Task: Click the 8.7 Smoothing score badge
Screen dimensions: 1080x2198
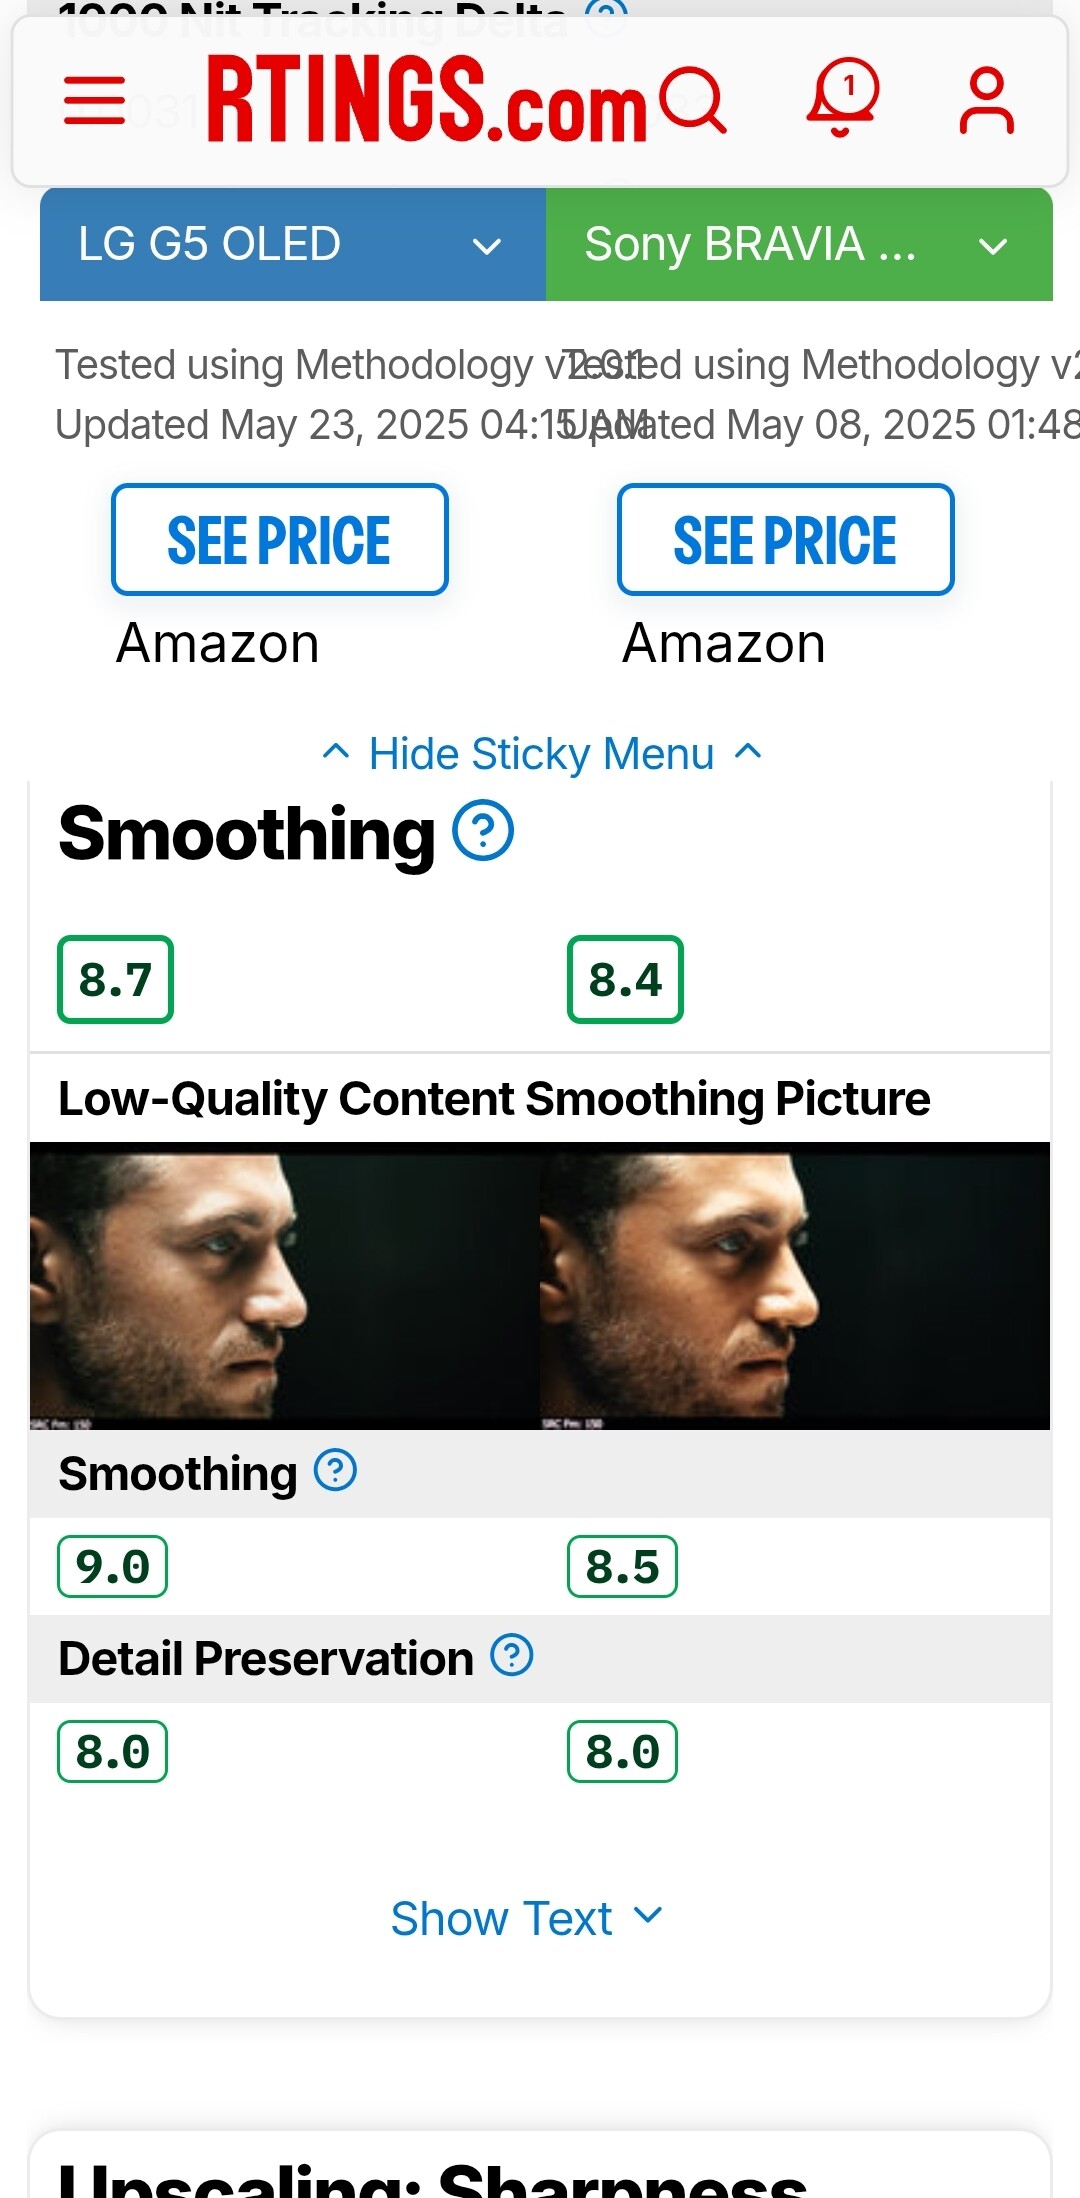Action: point(115,980)
